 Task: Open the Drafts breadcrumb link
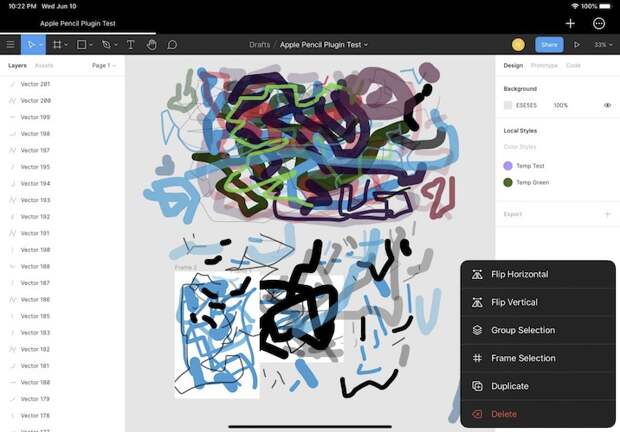(x=259, y=45)
